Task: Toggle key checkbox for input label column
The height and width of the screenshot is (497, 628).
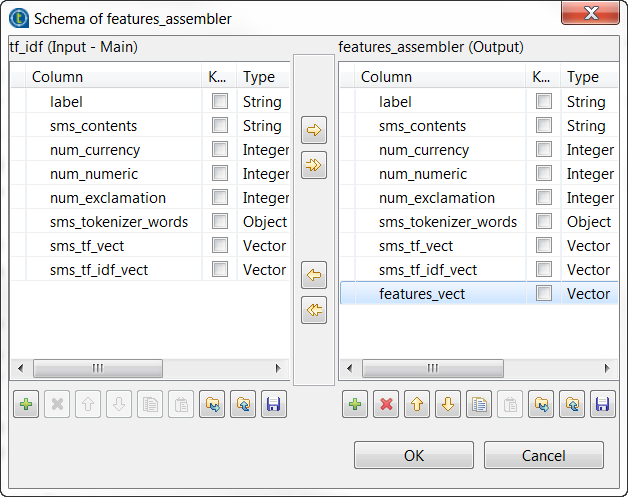Action: [x=220, y=102]
